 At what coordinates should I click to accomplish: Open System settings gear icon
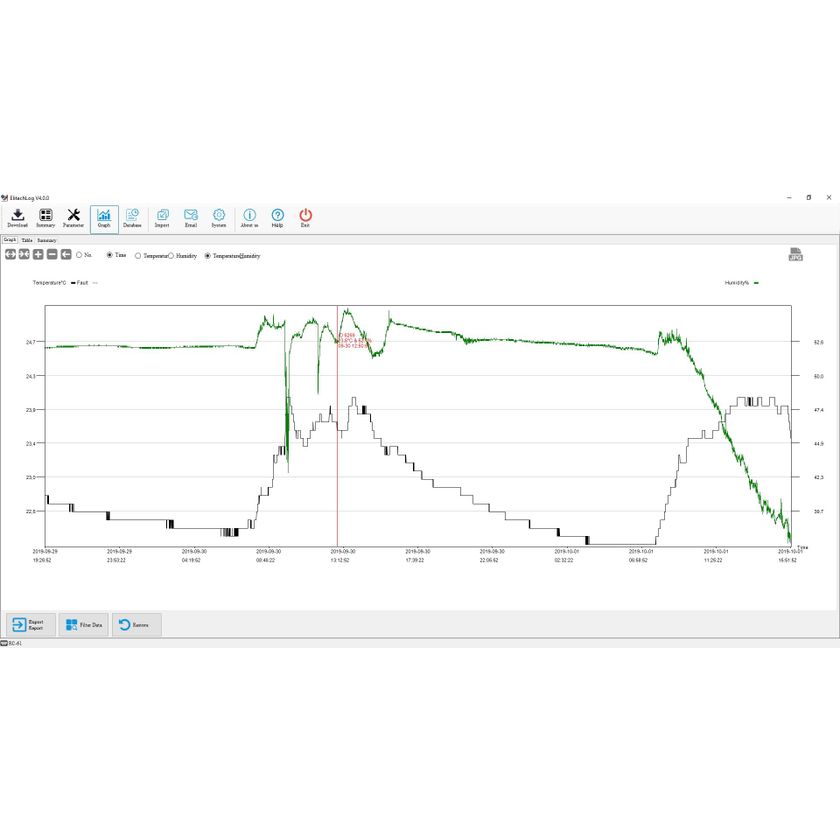coord(219,218)
